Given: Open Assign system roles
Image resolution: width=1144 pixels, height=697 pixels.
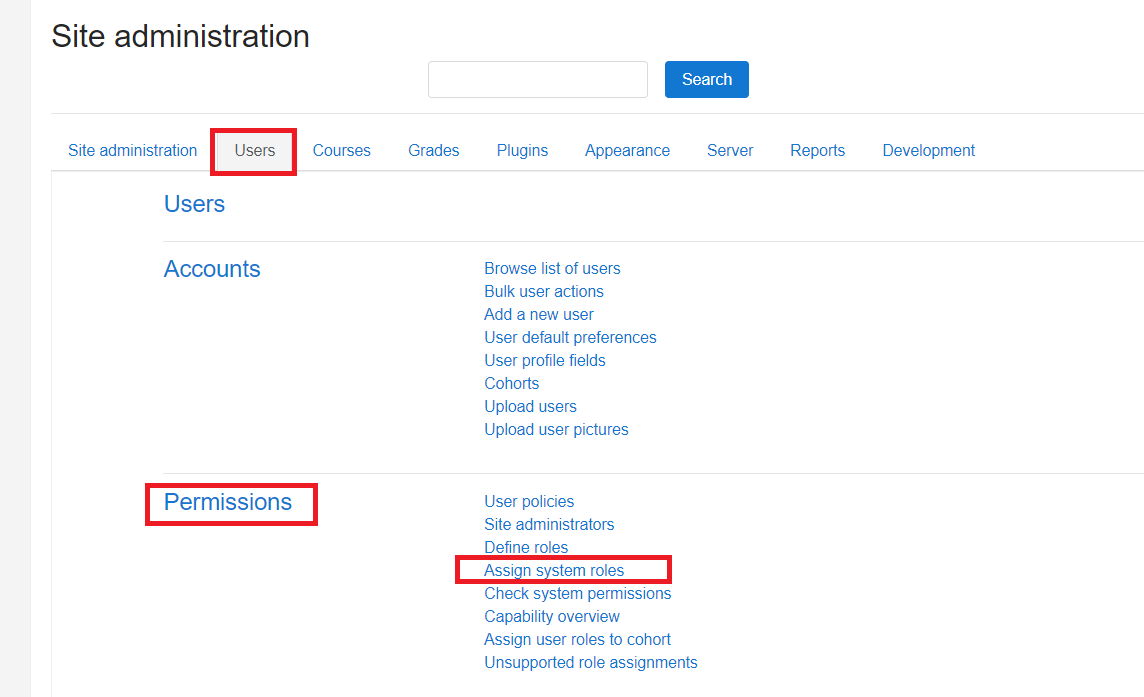Looking at the screenshot, I should 554,569.
